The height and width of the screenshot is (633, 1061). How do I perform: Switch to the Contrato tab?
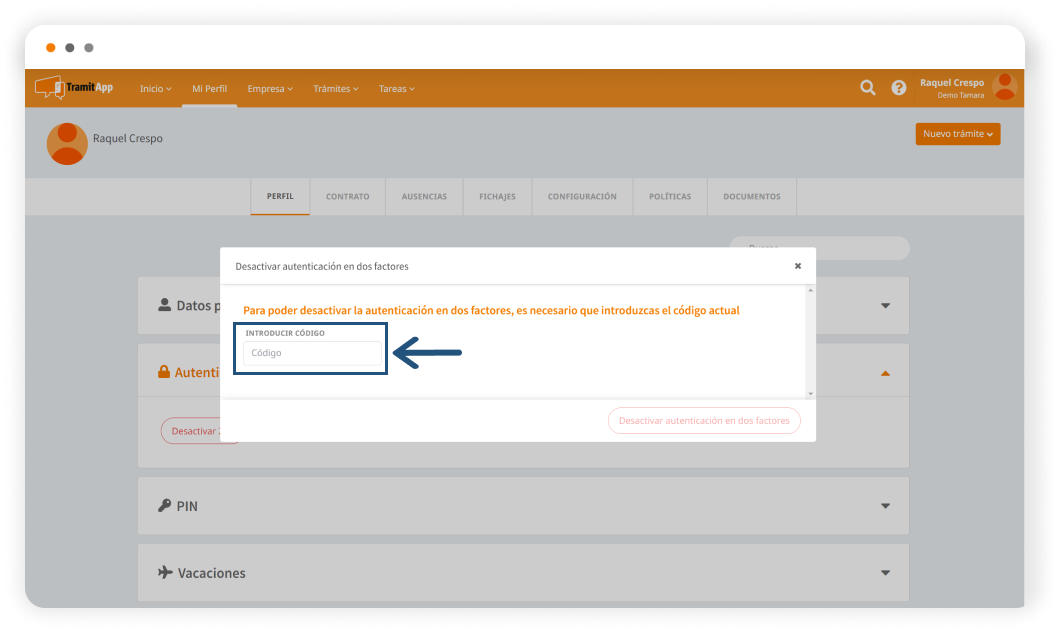347,197
